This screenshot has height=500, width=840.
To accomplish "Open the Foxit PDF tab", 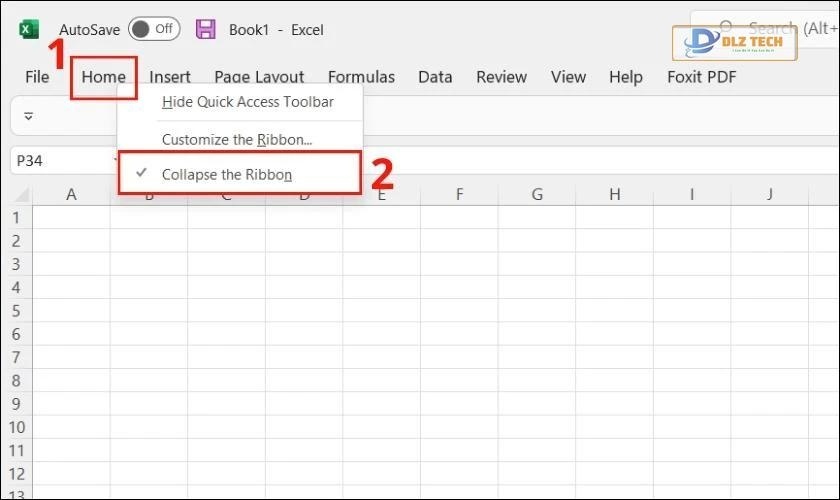I will [702, 77].
